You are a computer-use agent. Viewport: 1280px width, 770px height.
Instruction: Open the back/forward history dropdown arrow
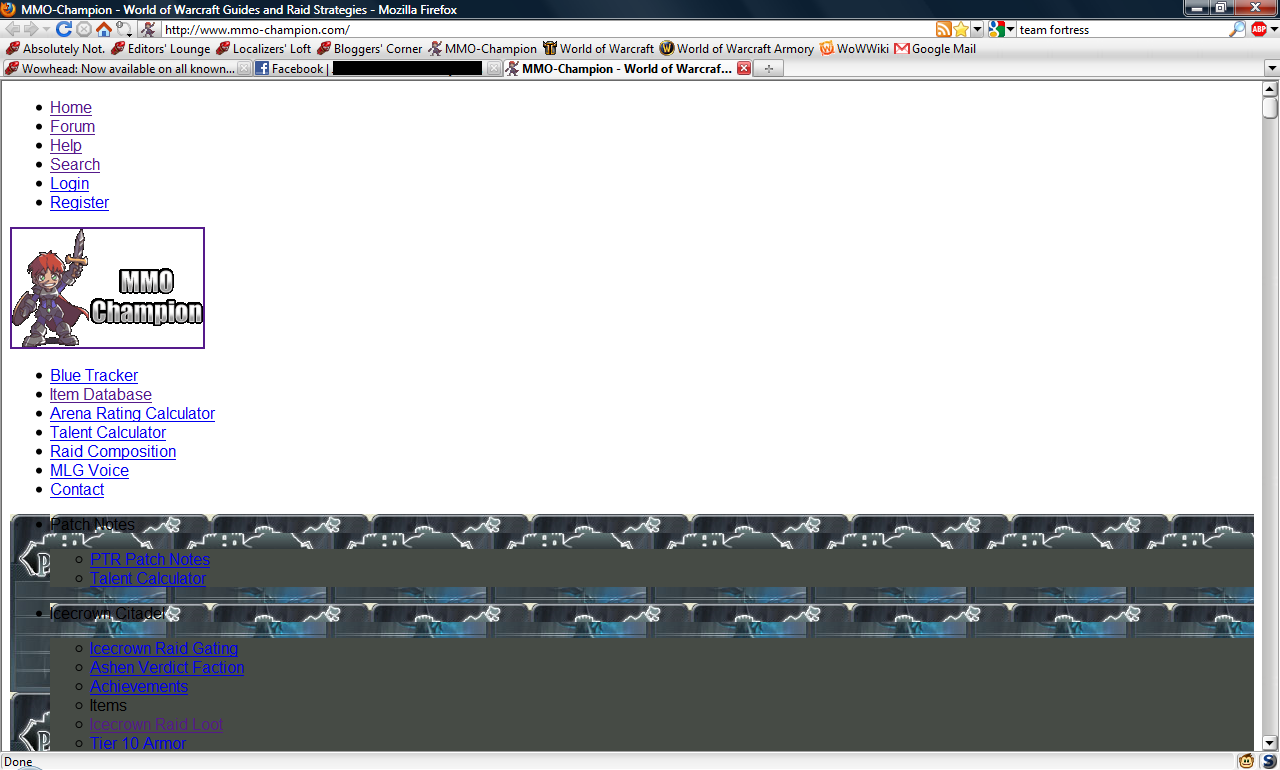pos(46,29)
